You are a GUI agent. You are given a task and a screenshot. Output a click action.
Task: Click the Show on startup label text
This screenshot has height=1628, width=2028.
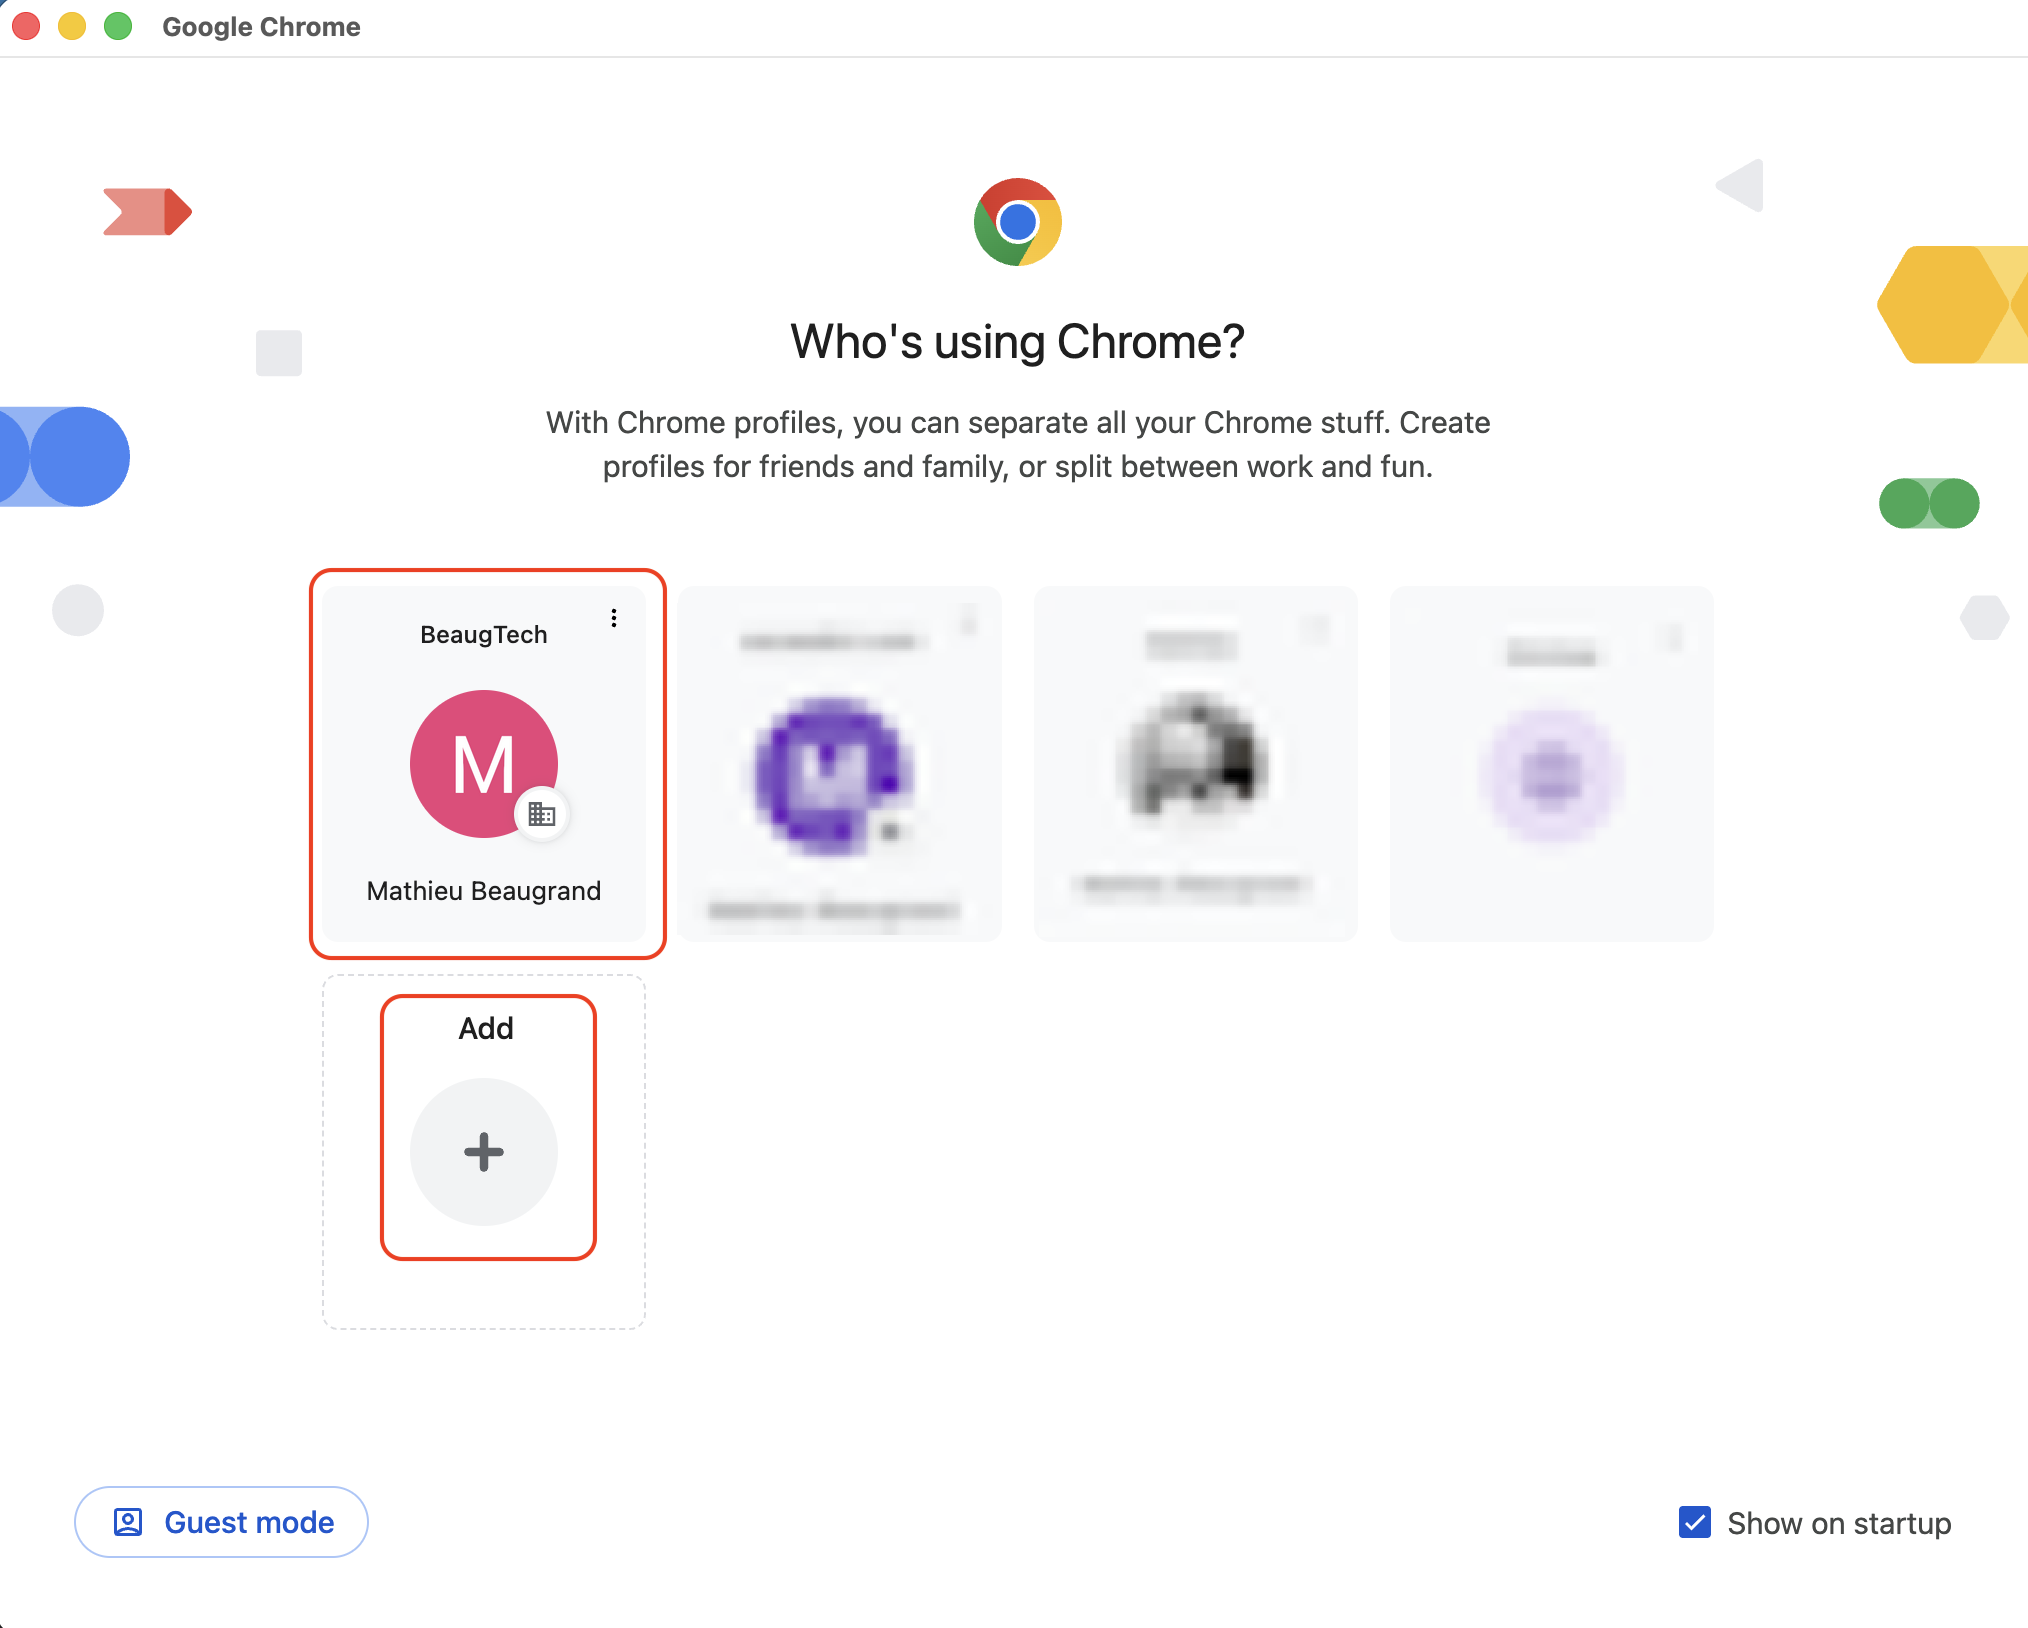(1839, 1523)
